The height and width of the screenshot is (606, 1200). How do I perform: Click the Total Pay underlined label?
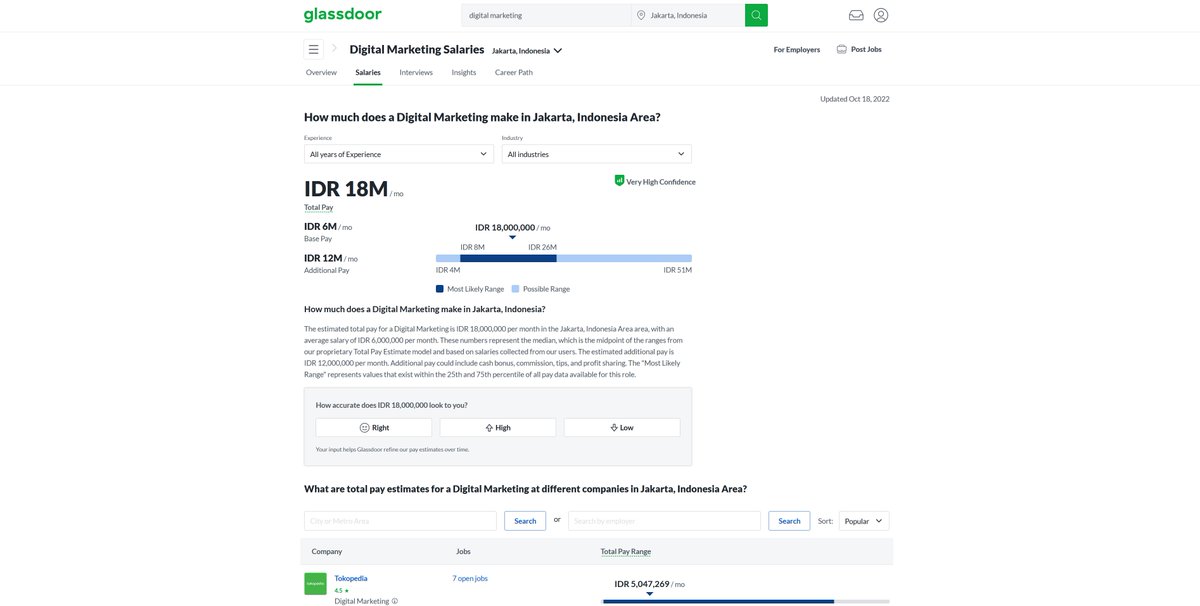tap(319, 207)
